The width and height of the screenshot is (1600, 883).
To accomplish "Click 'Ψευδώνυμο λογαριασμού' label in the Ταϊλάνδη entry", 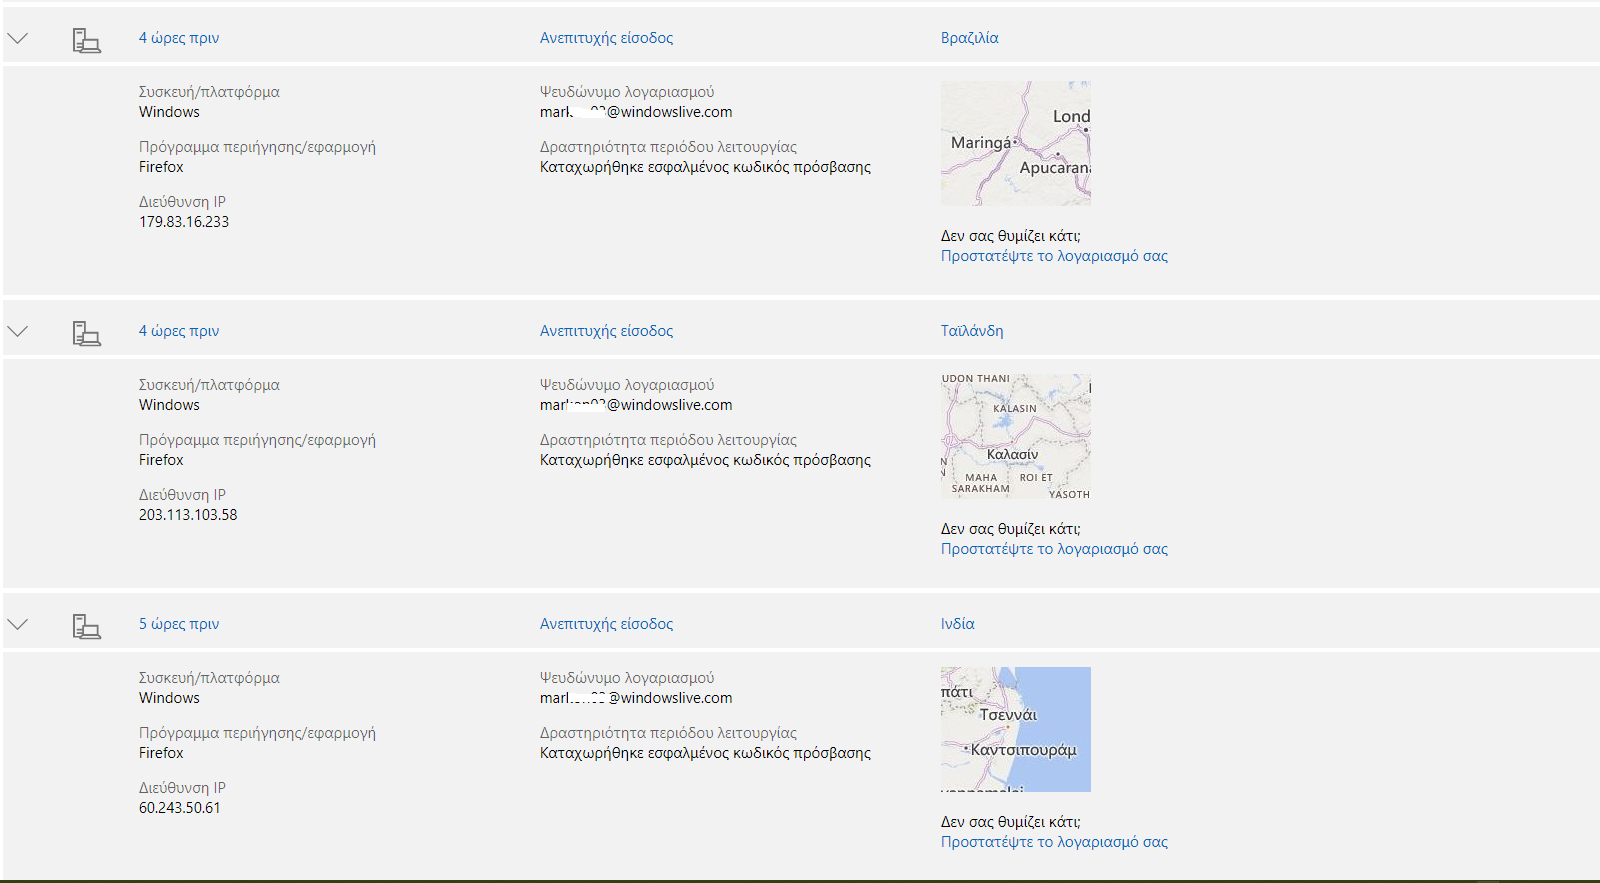I will click(x=627, y=385).
